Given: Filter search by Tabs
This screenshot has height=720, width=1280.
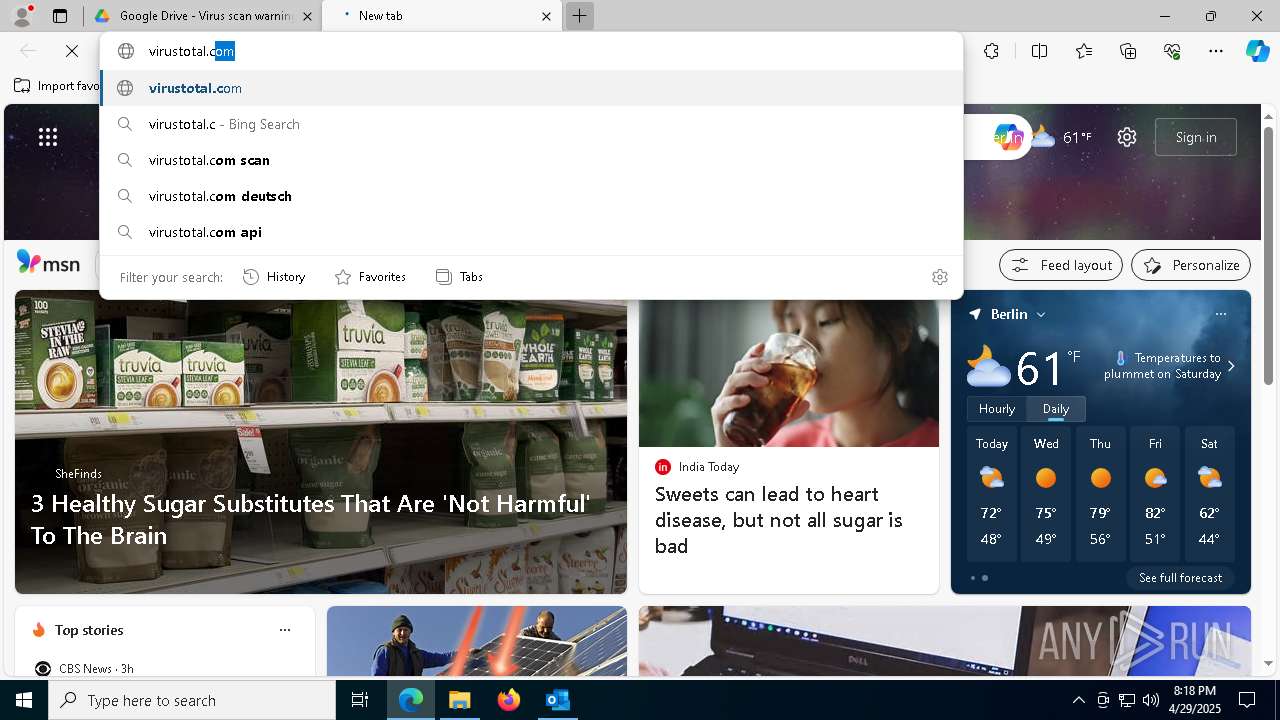Looking at the screenshot, I should [459, 277].
